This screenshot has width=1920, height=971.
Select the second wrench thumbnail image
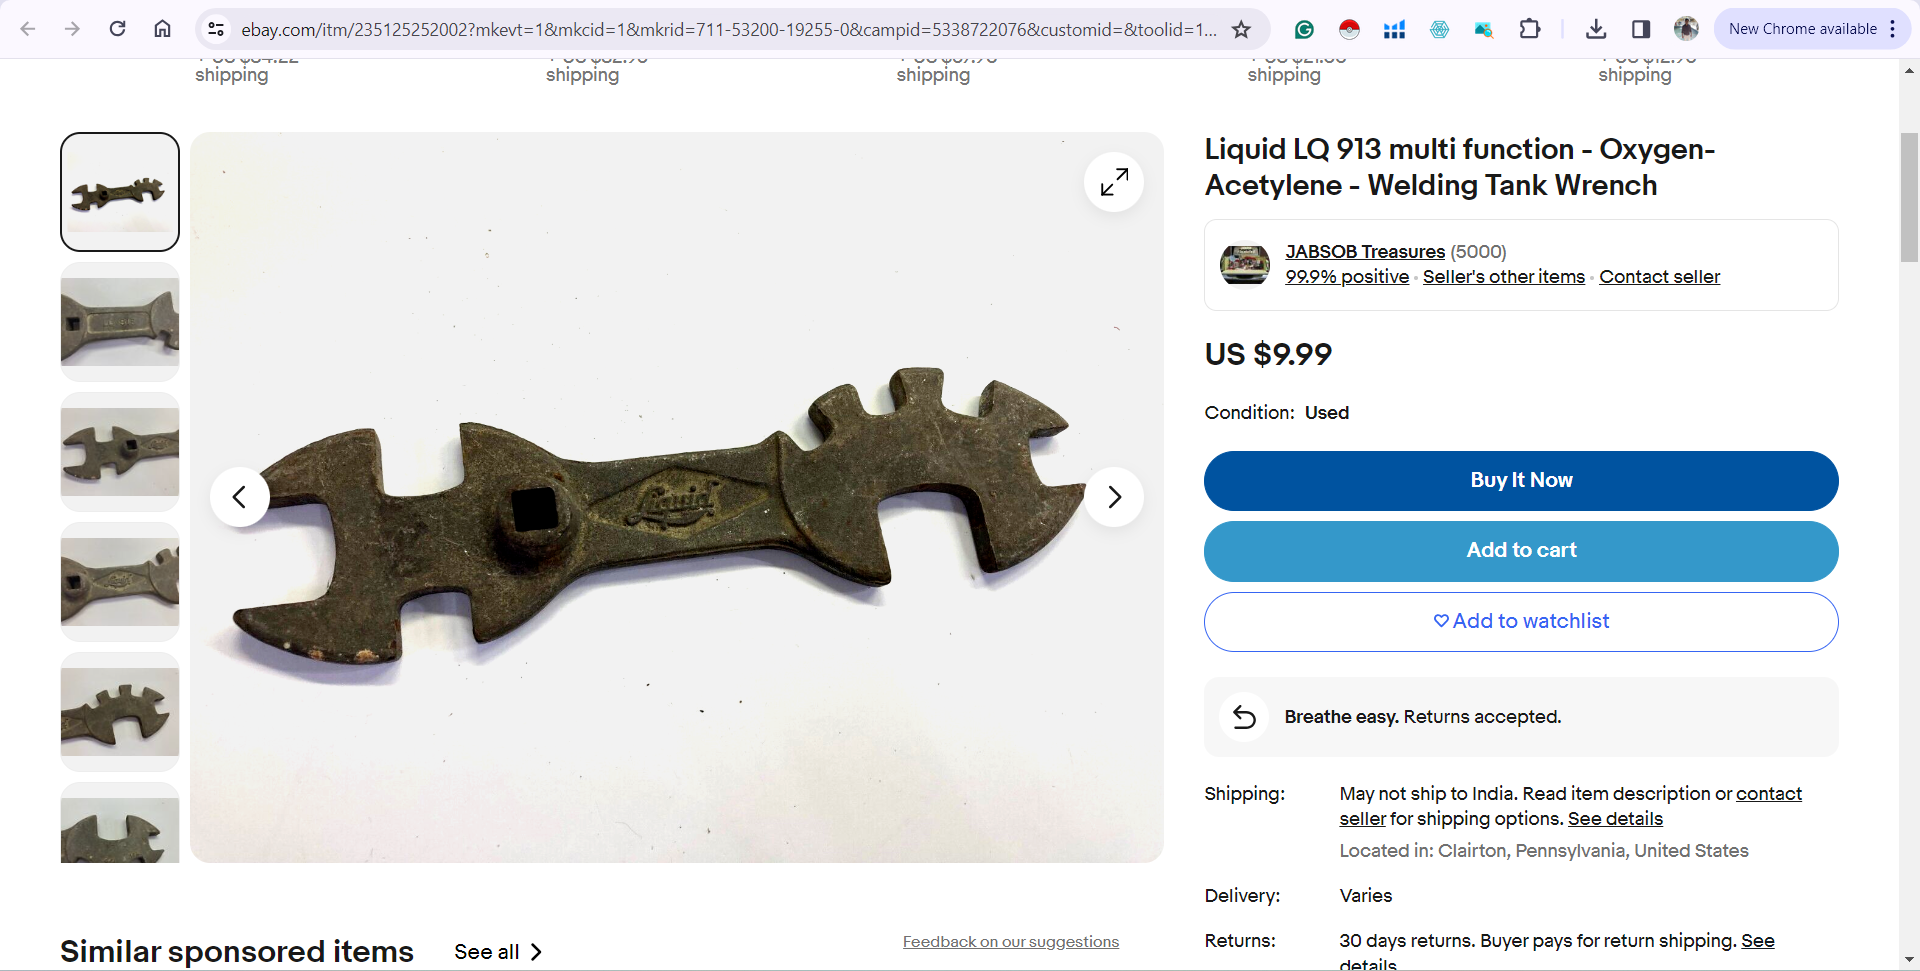click(120, 322)
